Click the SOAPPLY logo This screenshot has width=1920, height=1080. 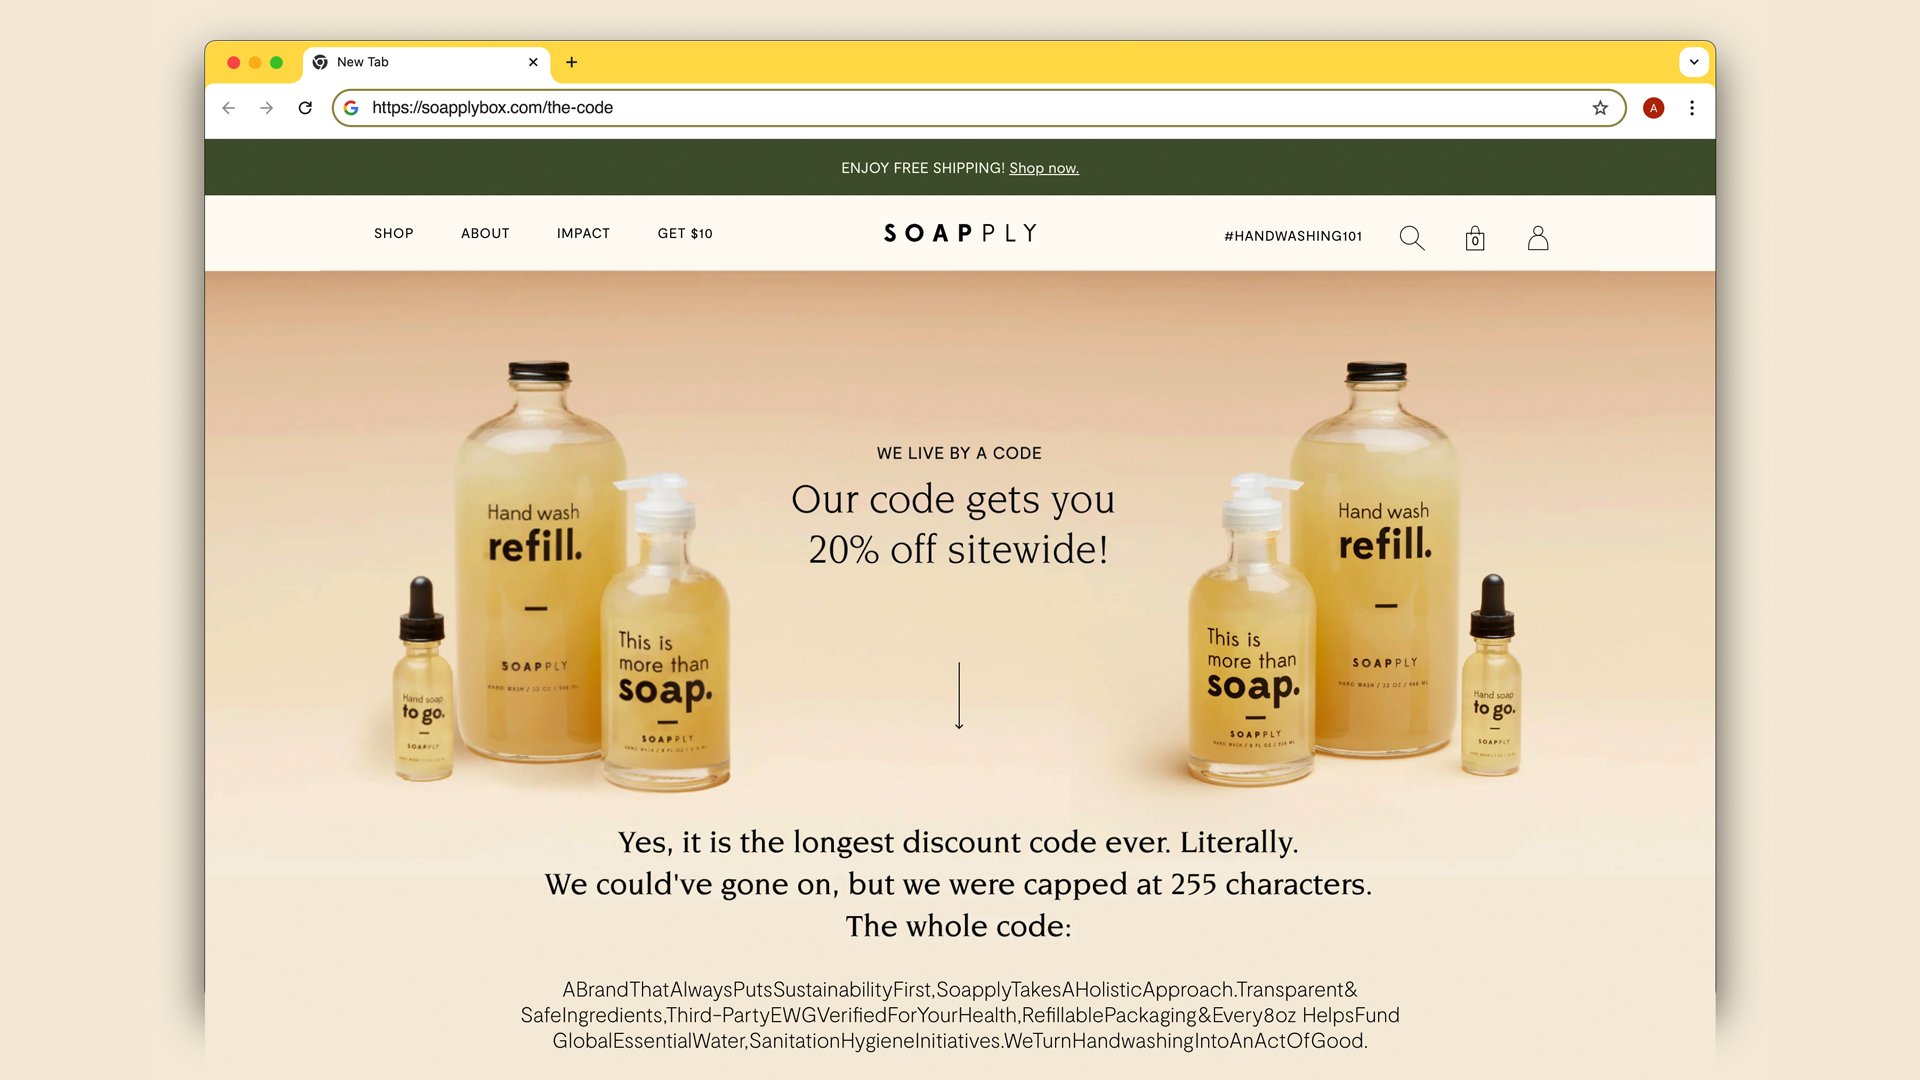(x=960, y=233)
